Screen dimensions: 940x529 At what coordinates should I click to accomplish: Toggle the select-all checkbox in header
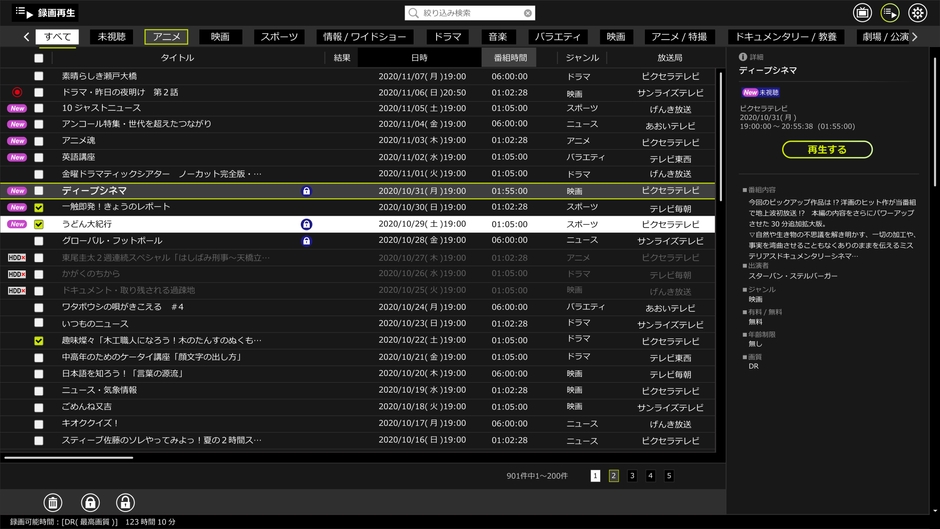click(39, 58)
